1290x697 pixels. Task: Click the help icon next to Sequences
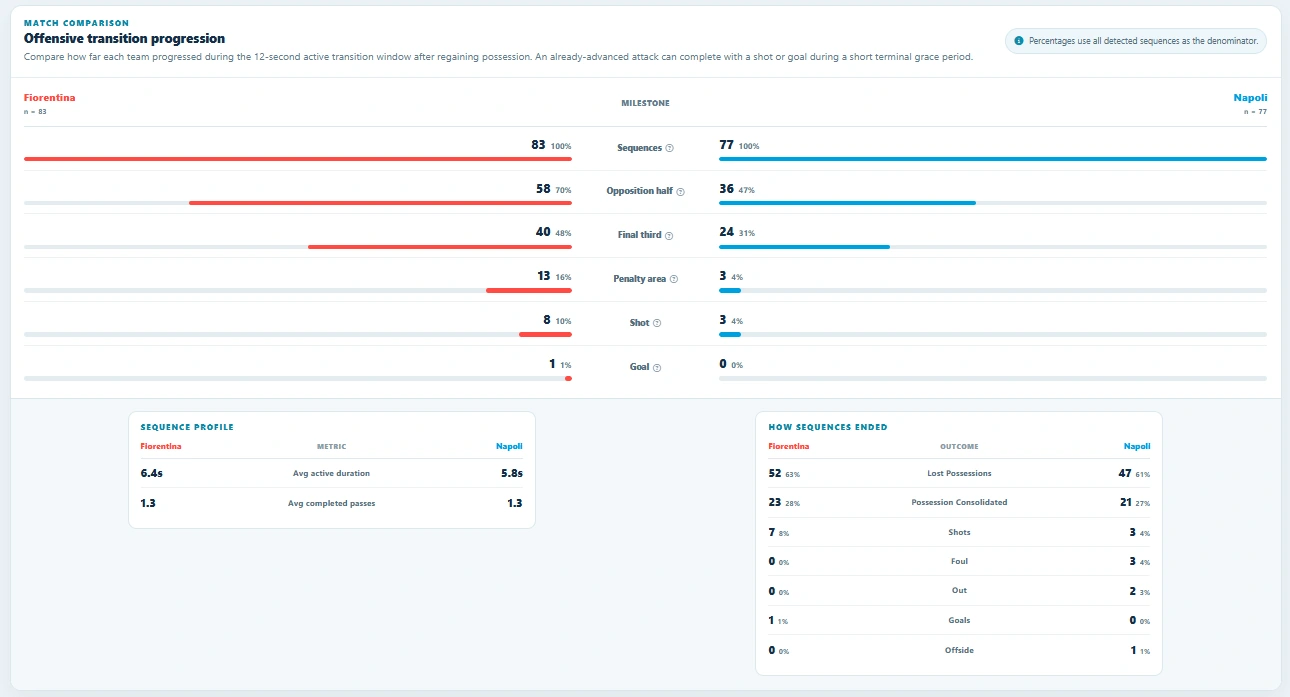[x=670, y=148]
